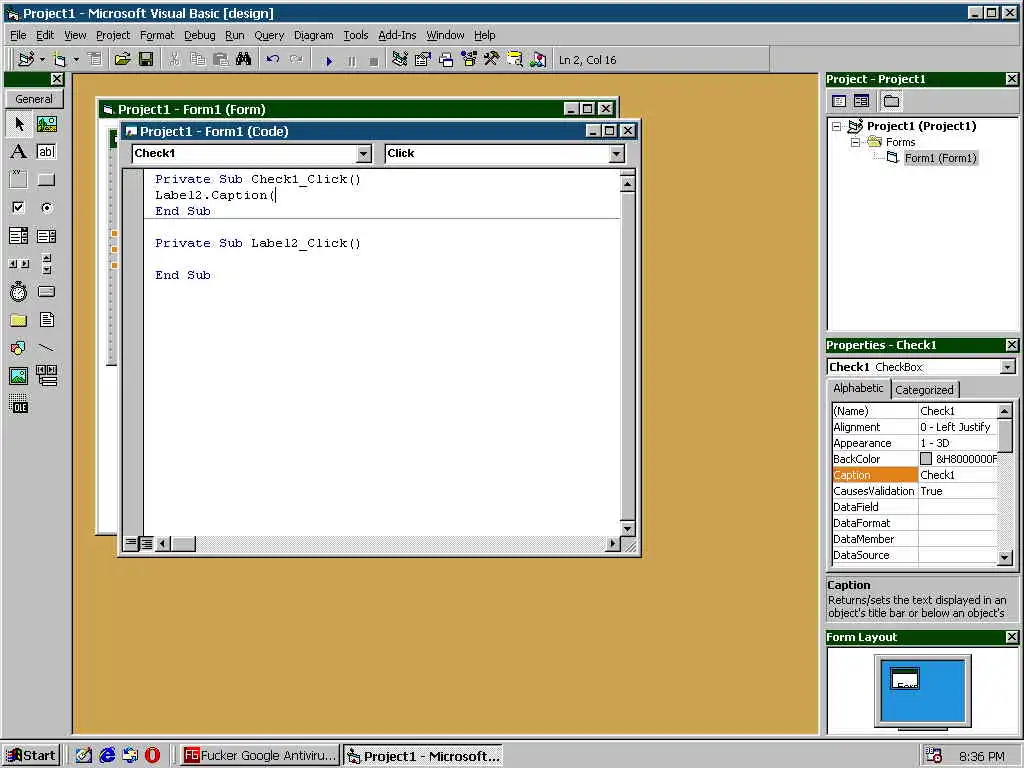Open the Click procedure dropdown
The image size is (1024, 768).
pyautogui.click(x=616, y=153)
